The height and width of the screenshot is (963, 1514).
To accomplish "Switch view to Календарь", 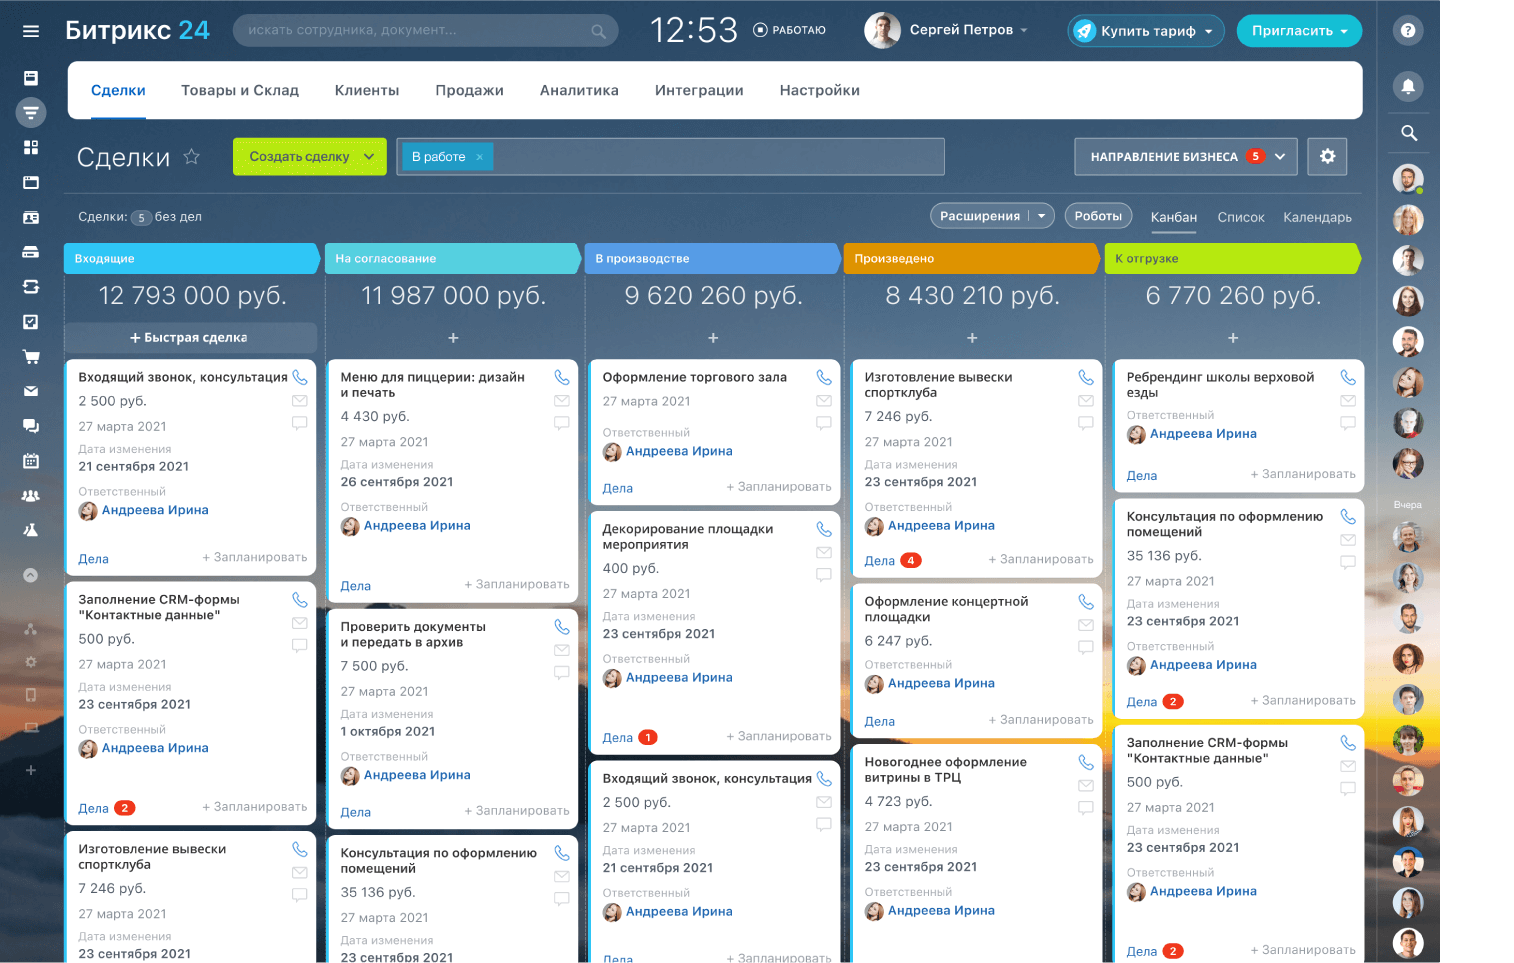I will click(x=1317, y=217).
